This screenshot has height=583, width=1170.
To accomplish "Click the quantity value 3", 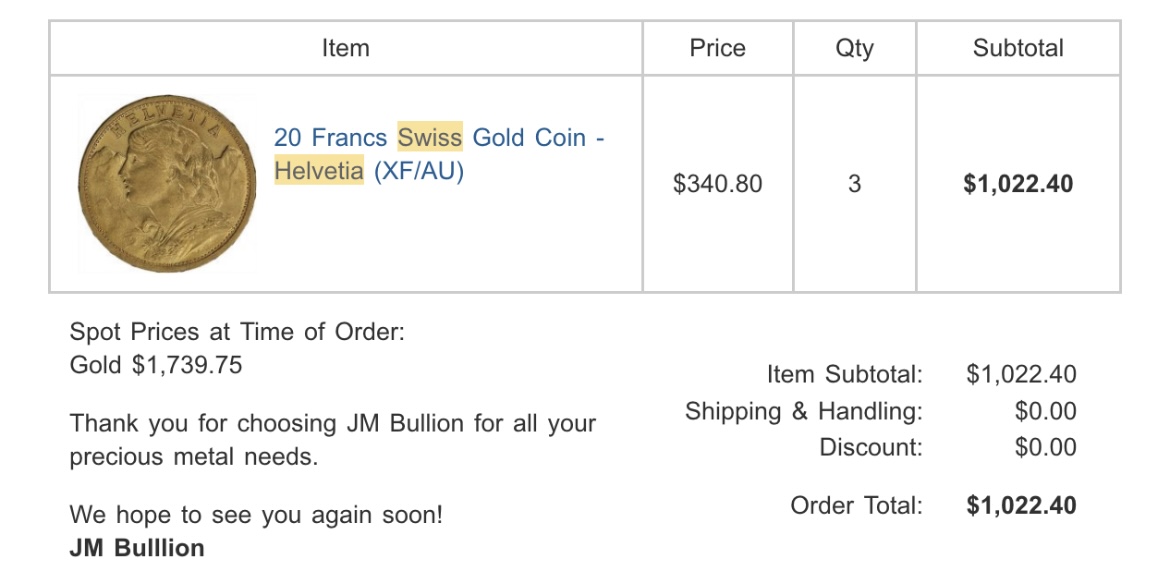I will (854, 184).
